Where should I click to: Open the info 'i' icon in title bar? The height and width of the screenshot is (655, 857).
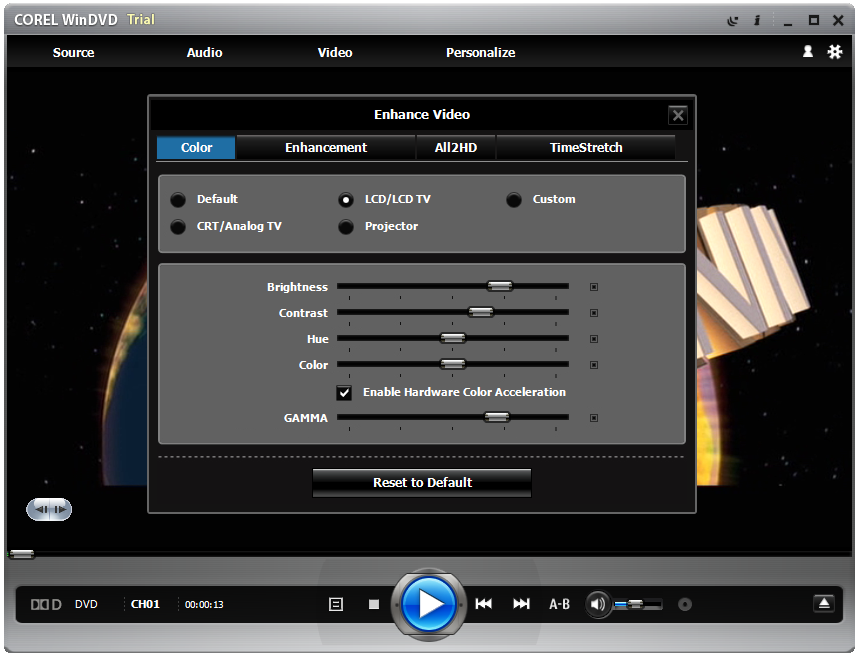(758, 20)
